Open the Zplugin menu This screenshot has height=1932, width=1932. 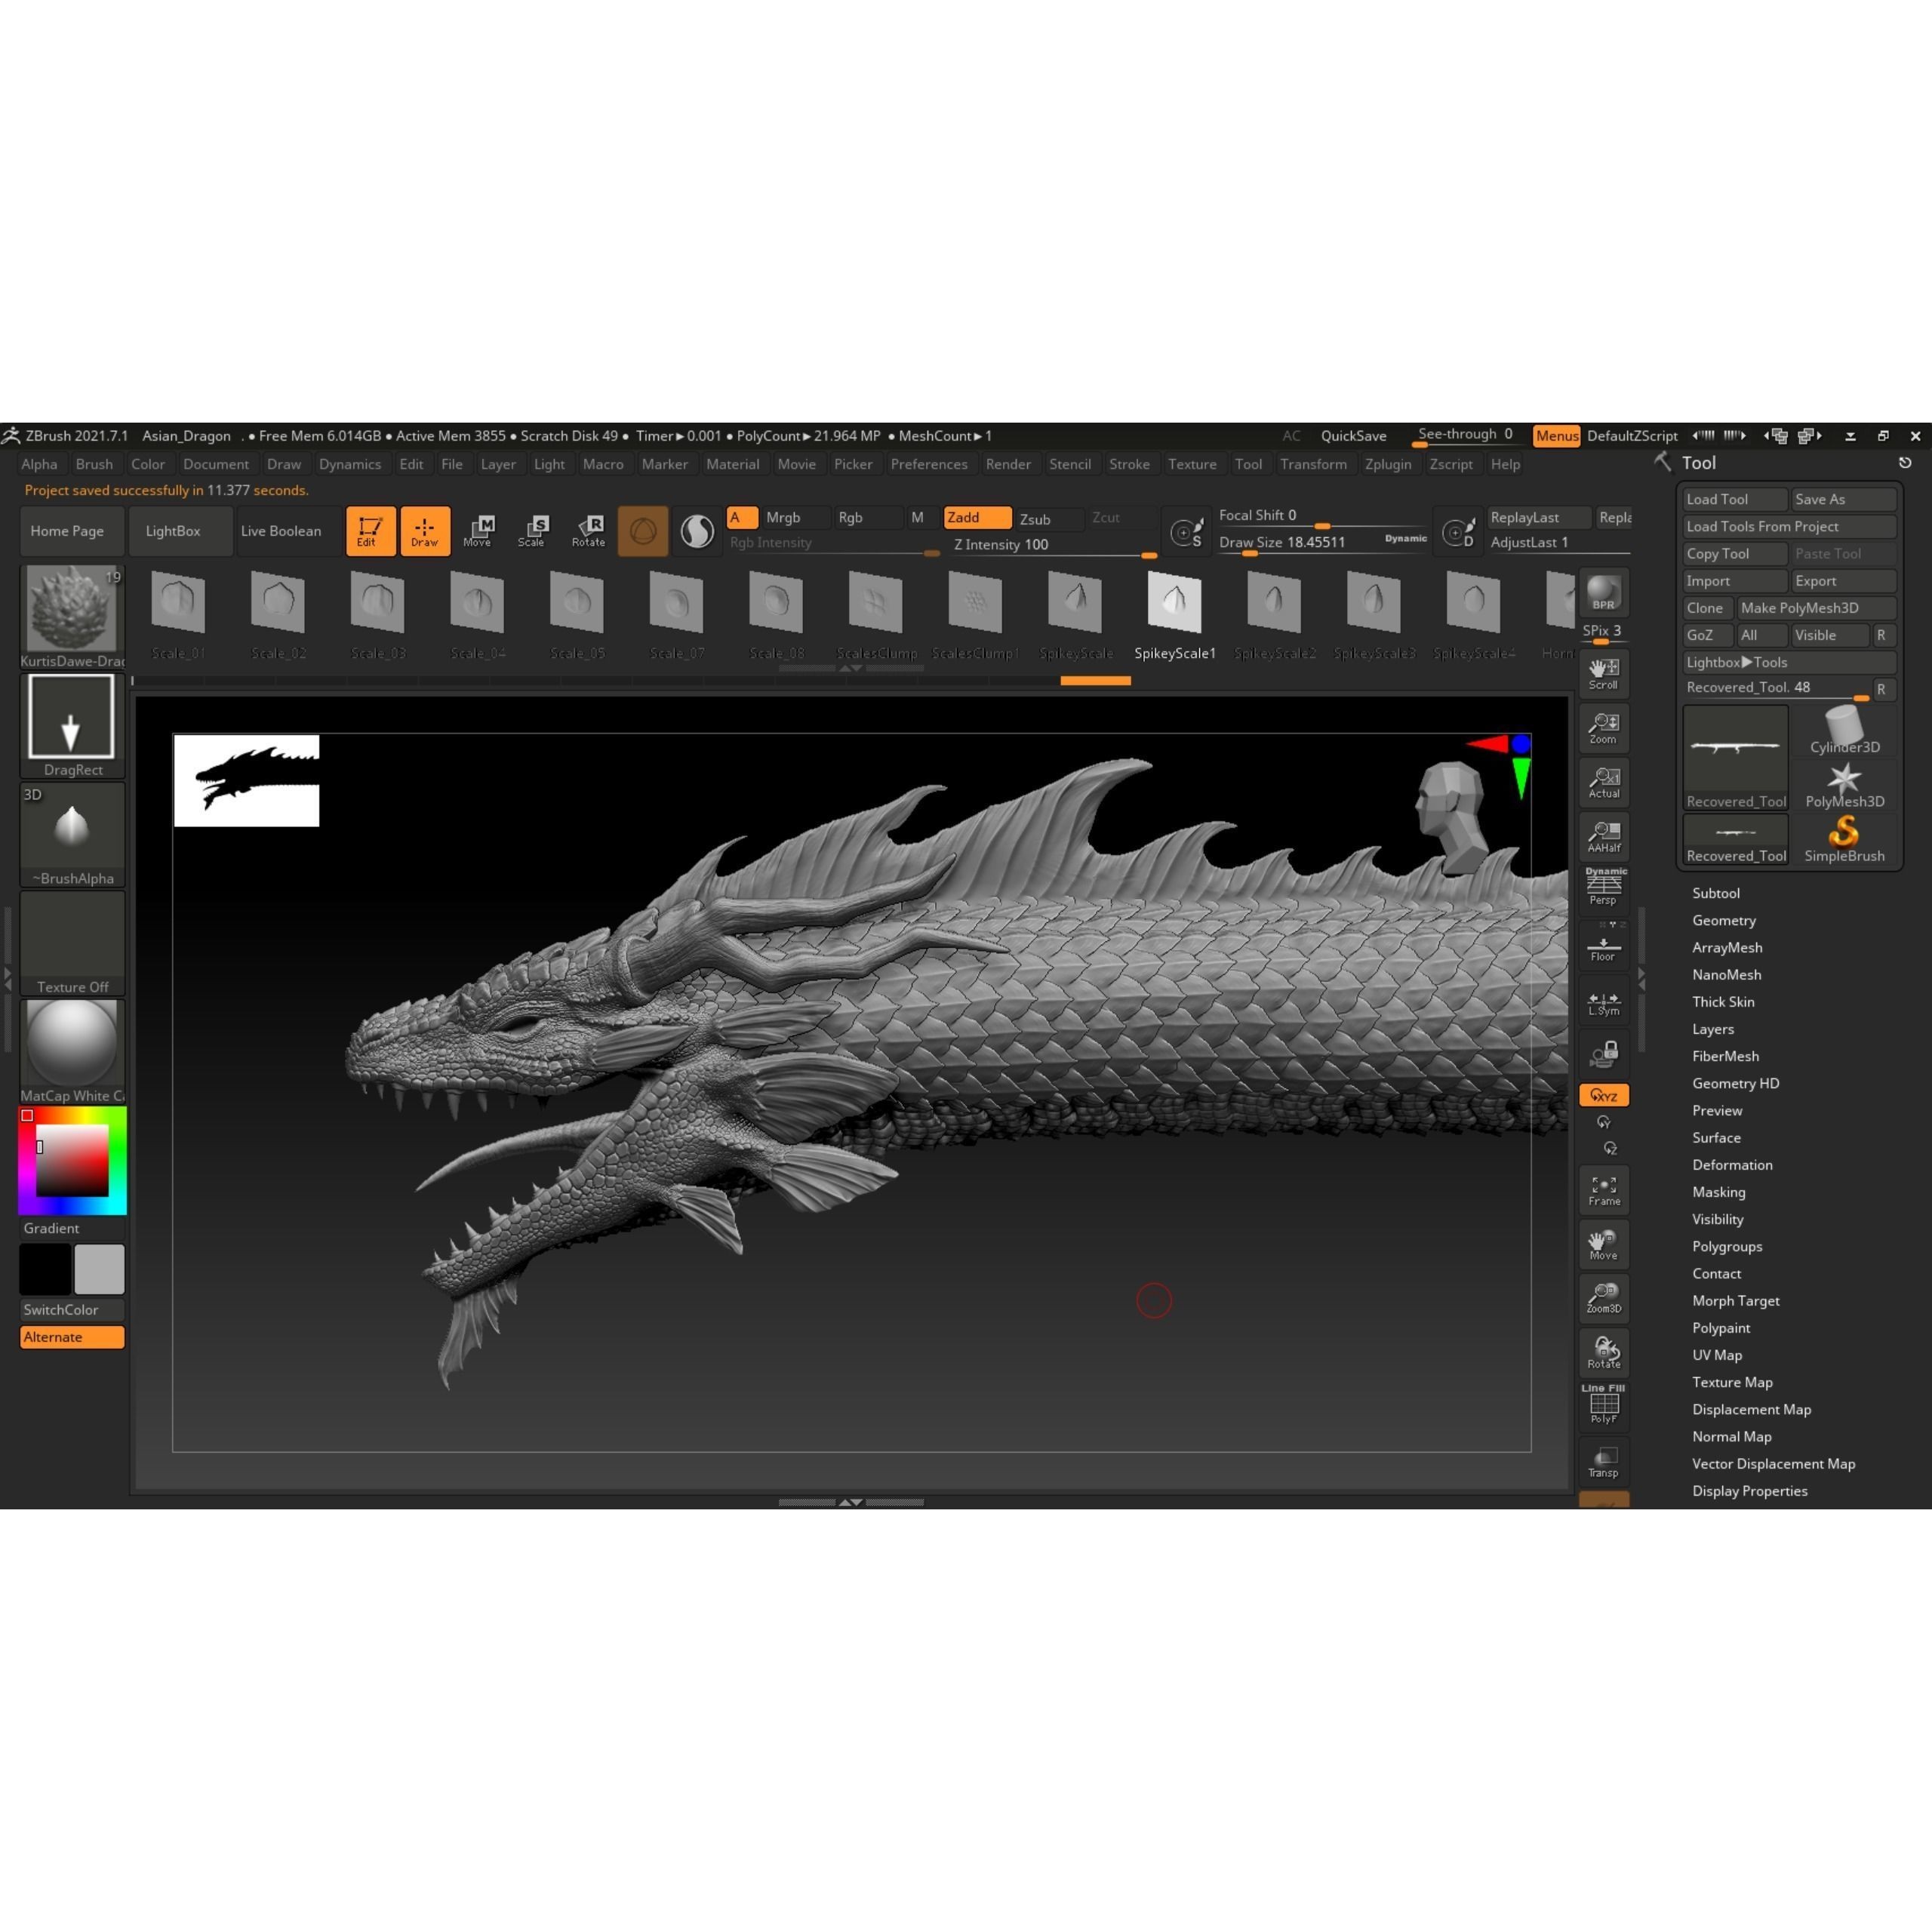click(1388, 464)
